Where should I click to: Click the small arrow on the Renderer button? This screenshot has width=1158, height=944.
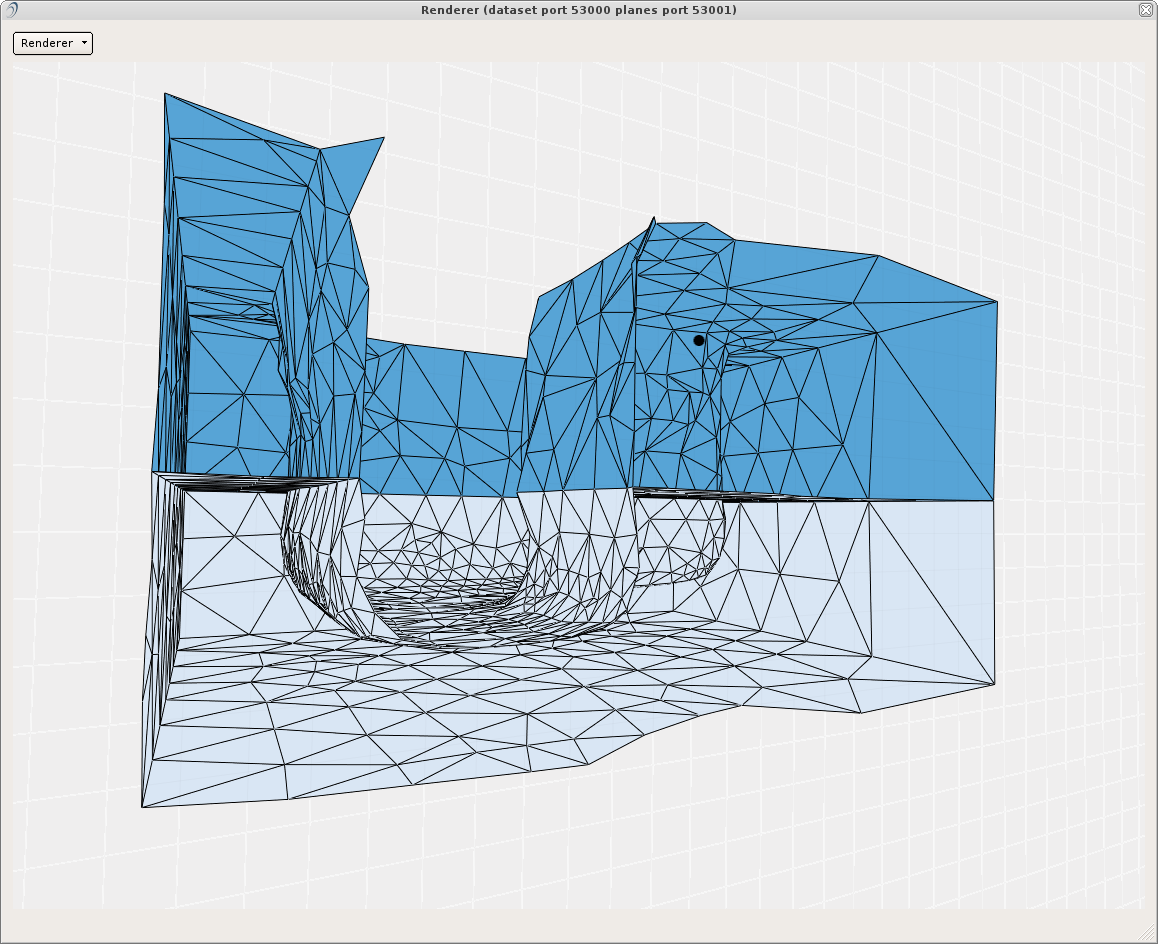(84, 43)
